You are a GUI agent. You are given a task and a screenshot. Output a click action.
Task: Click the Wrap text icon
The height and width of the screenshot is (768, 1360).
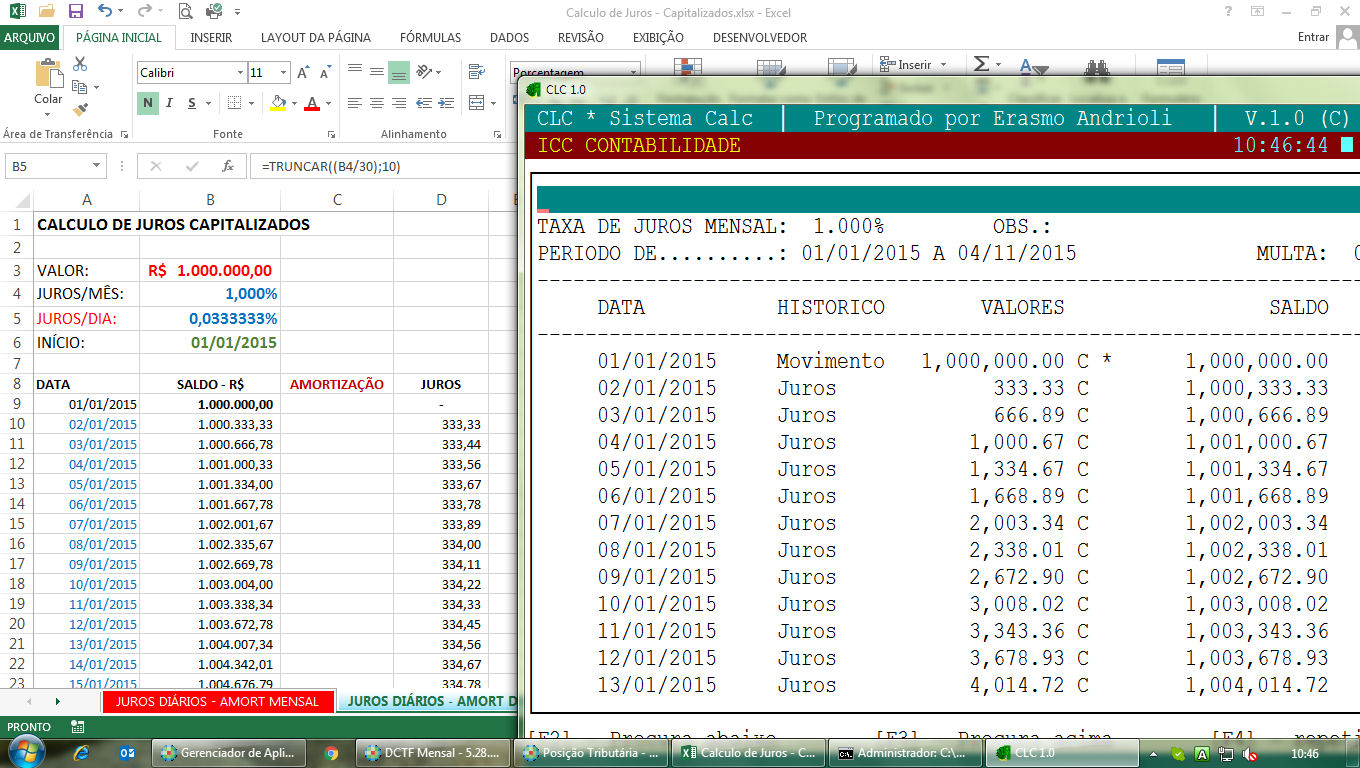point(477,73)
